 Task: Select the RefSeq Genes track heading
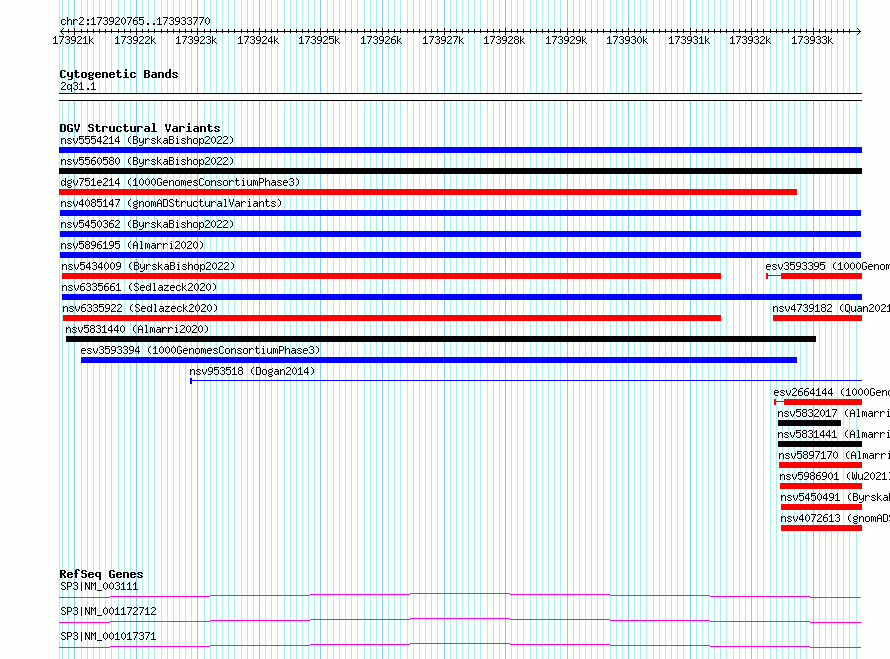pos(101,574)
